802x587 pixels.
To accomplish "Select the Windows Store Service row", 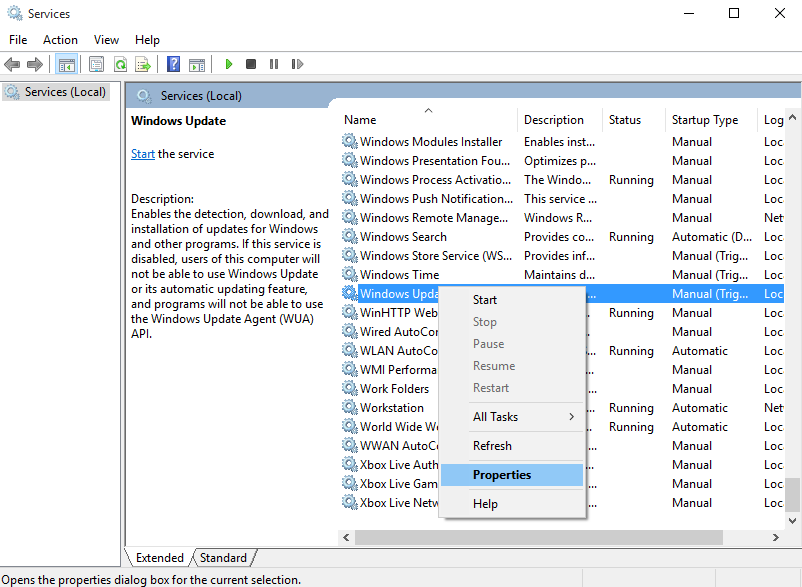I will pyautogui.click(x=562, y=256).
